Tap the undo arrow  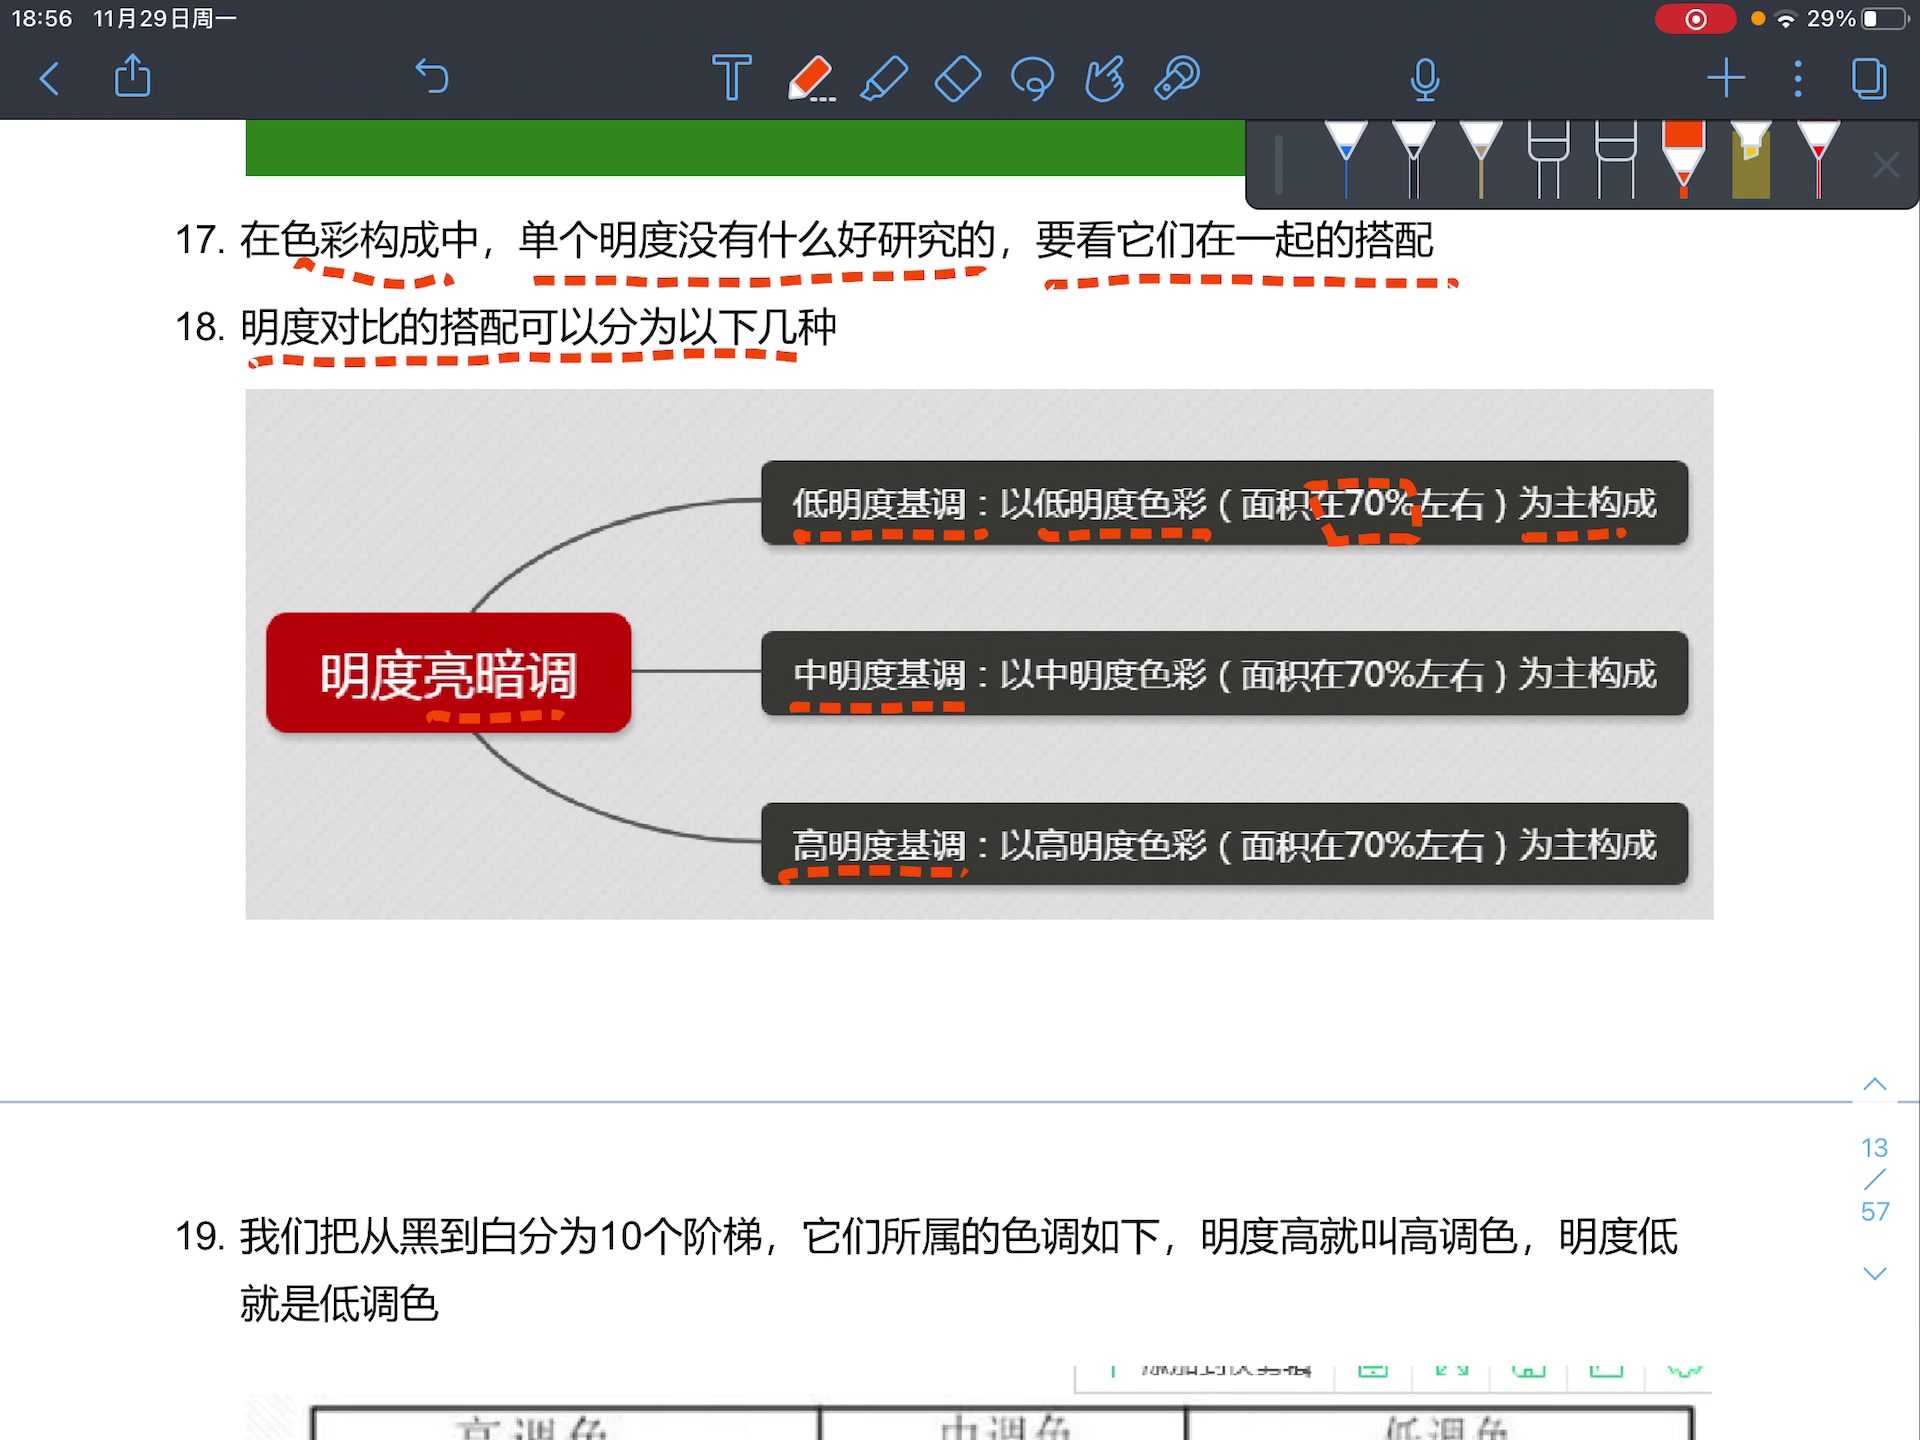[x=432, y=76]
